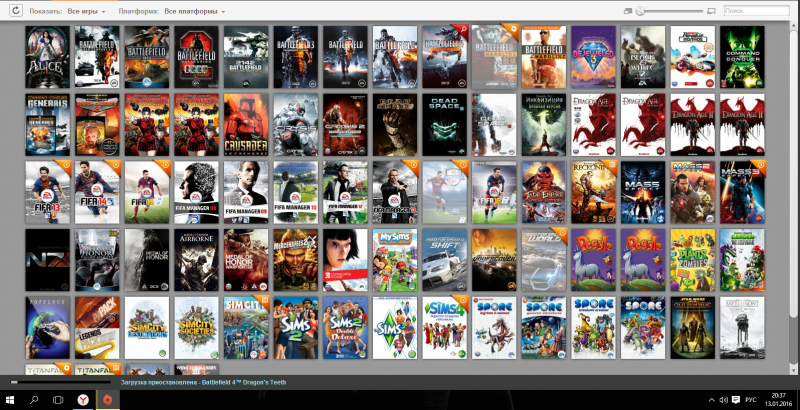Select the green Command & Conquer tile

pos(742,57)
